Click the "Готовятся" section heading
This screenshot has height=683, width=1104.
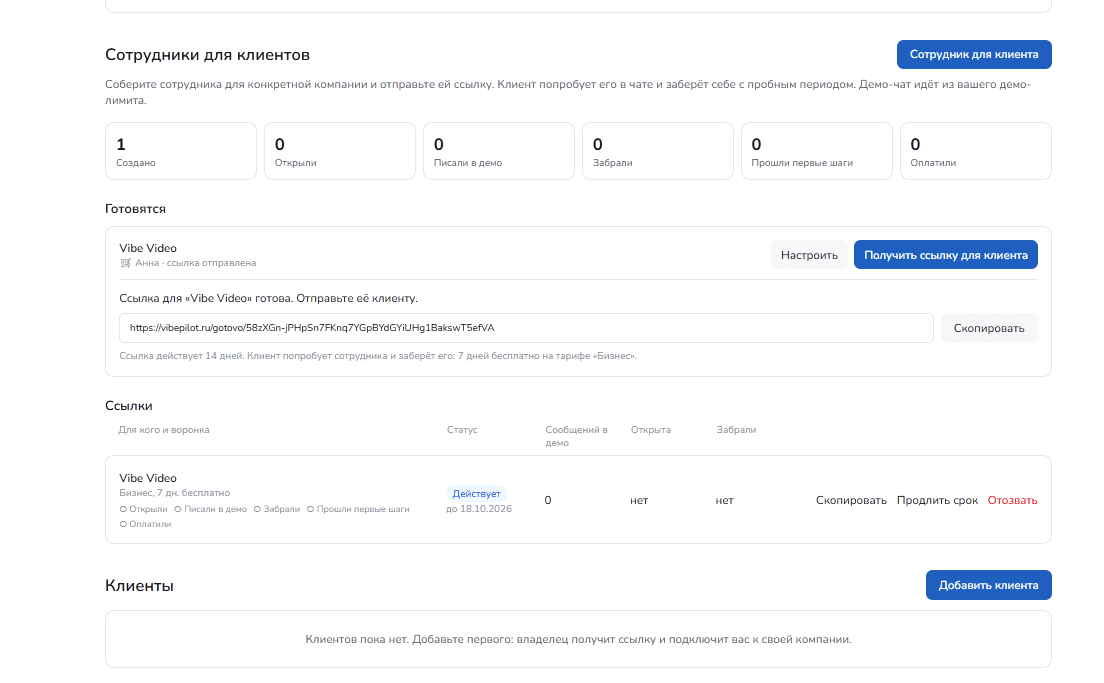(135, 209)
